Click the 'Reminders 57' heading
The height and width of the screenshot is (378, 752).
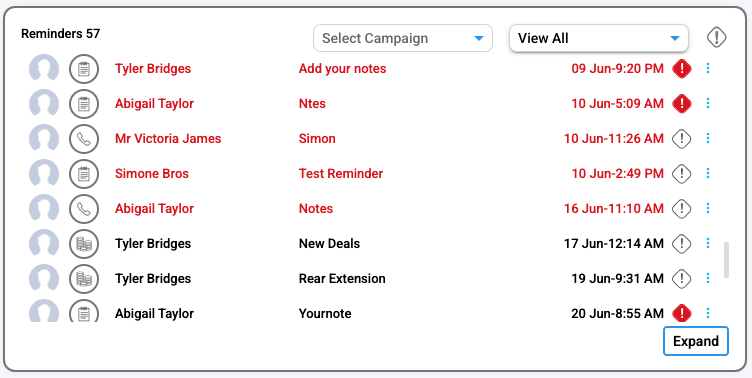60,34
